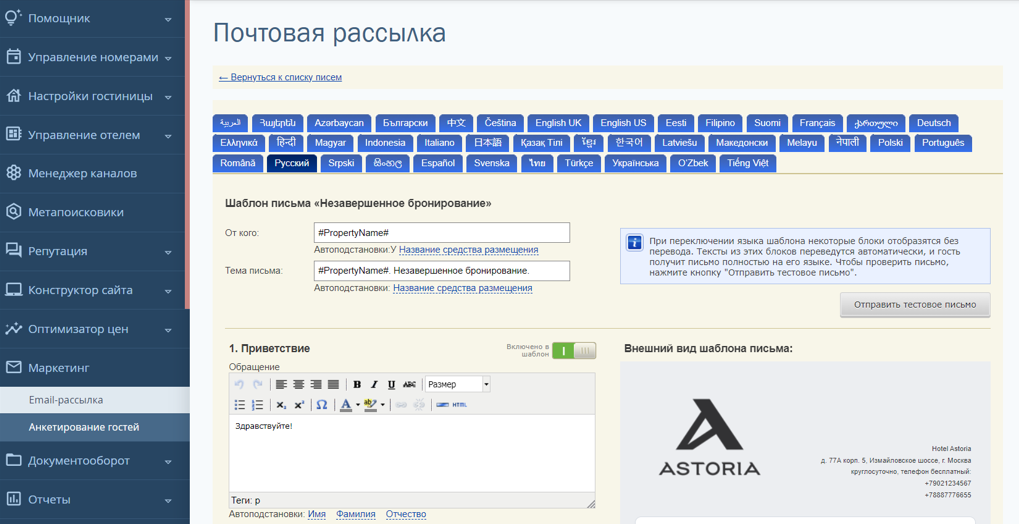Apply subscript formatting

click(281, 405)
